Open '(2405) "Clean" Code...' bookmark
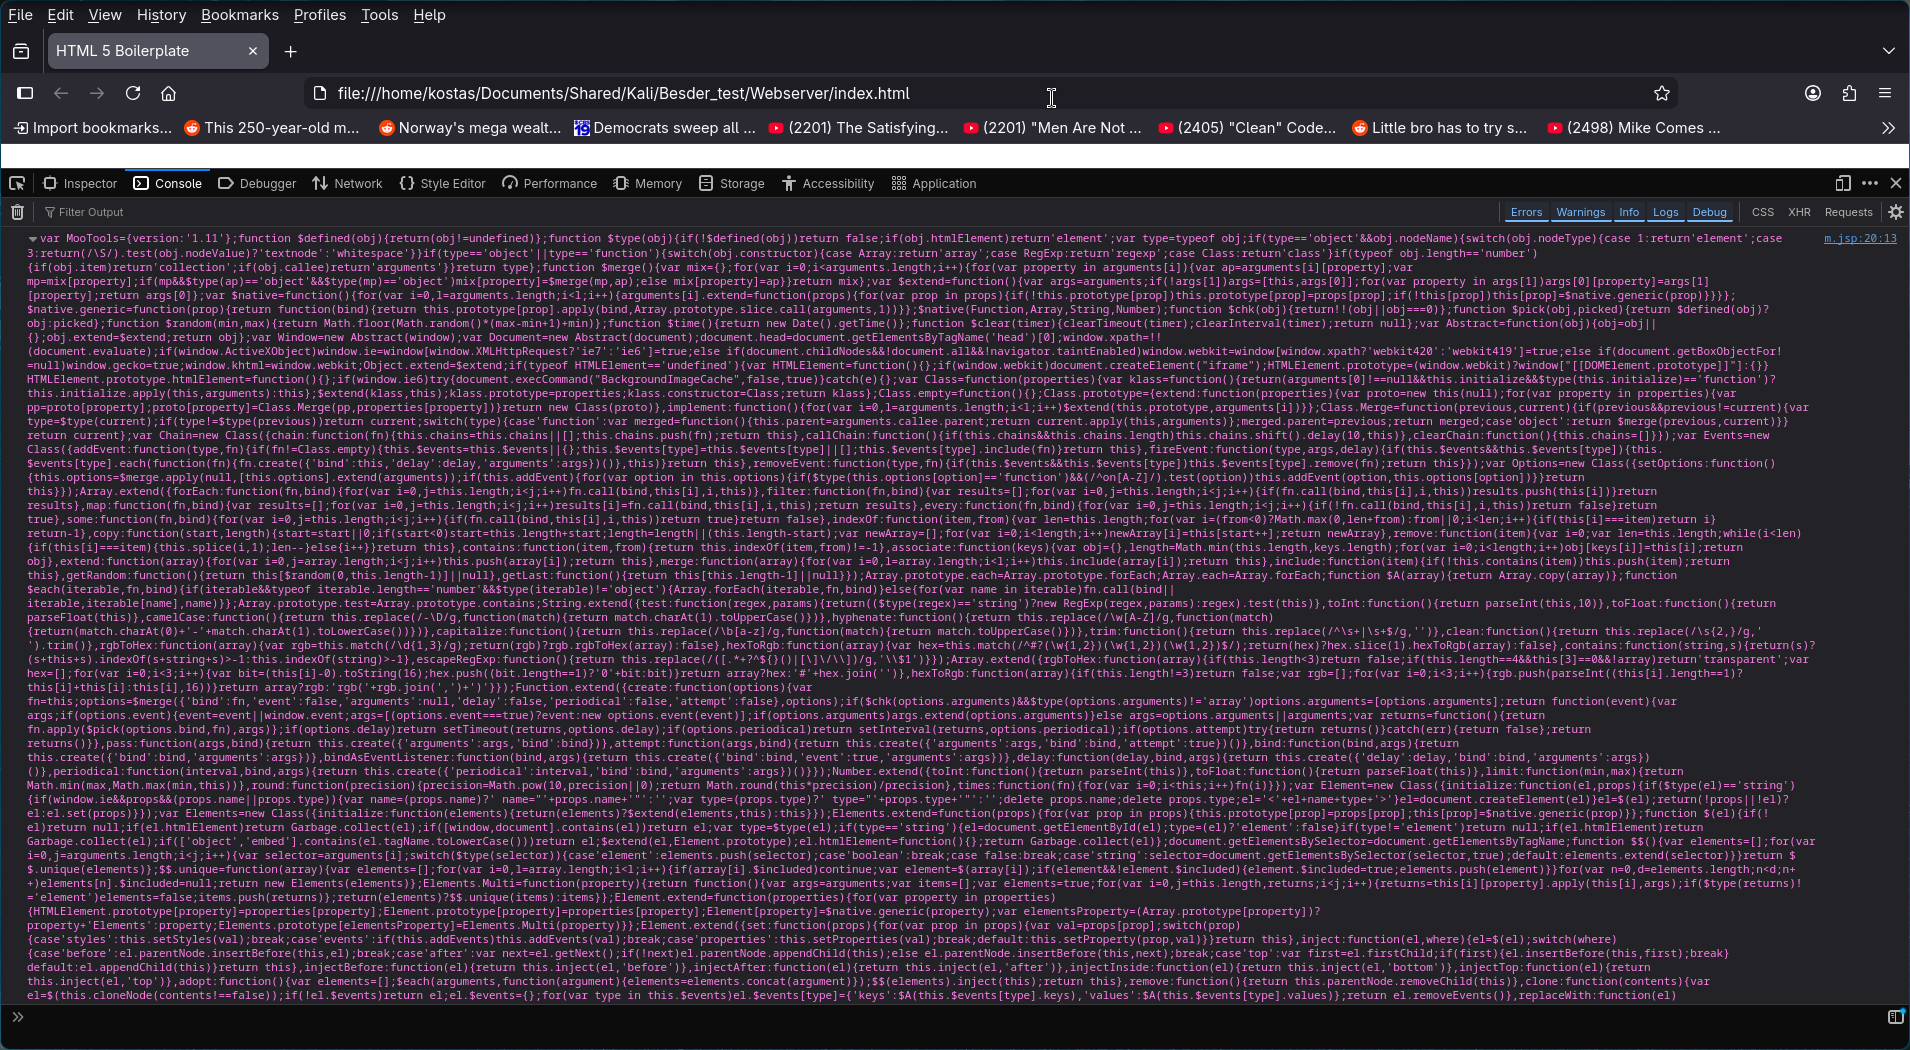The image size is (1910, 1050). pyautogui.click(x=1247, y=128)
